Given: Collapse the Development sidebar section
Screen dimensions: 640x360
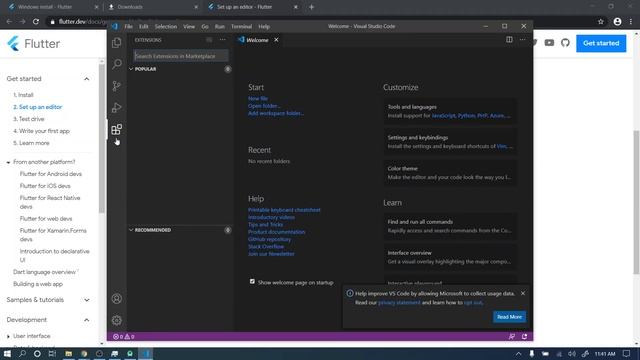Looking at the screenshot, I should 87,320.
